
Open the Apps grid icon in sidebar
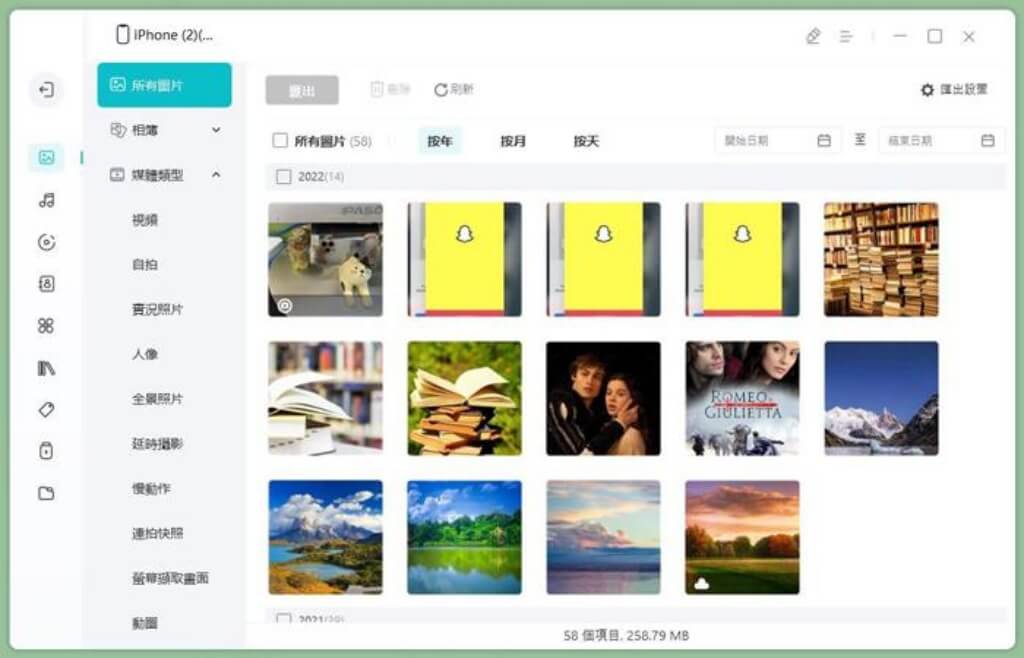click(46, 326)
